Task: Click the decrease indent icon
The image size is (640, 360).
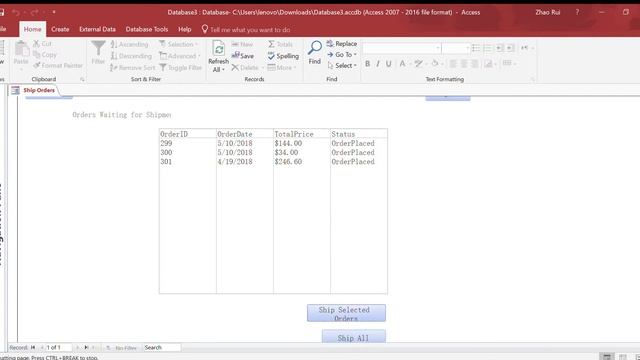Action: [499, 48]
